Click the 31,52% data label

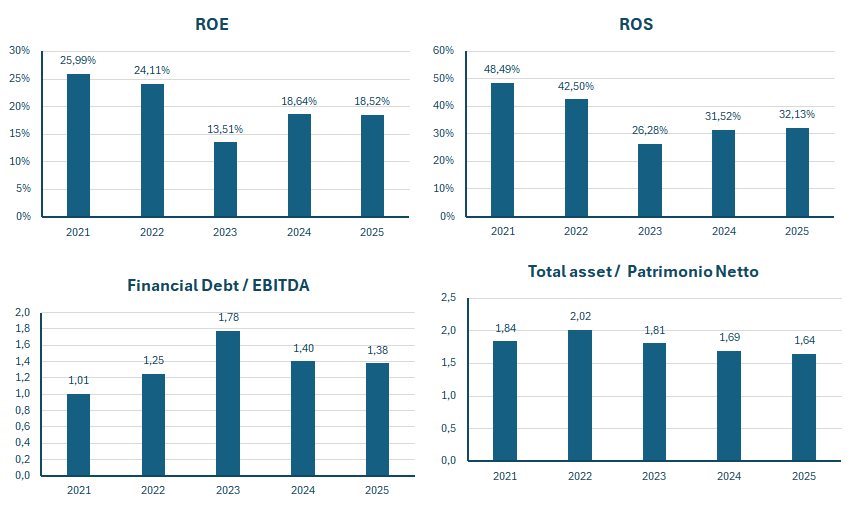click(x=723, y=116)
